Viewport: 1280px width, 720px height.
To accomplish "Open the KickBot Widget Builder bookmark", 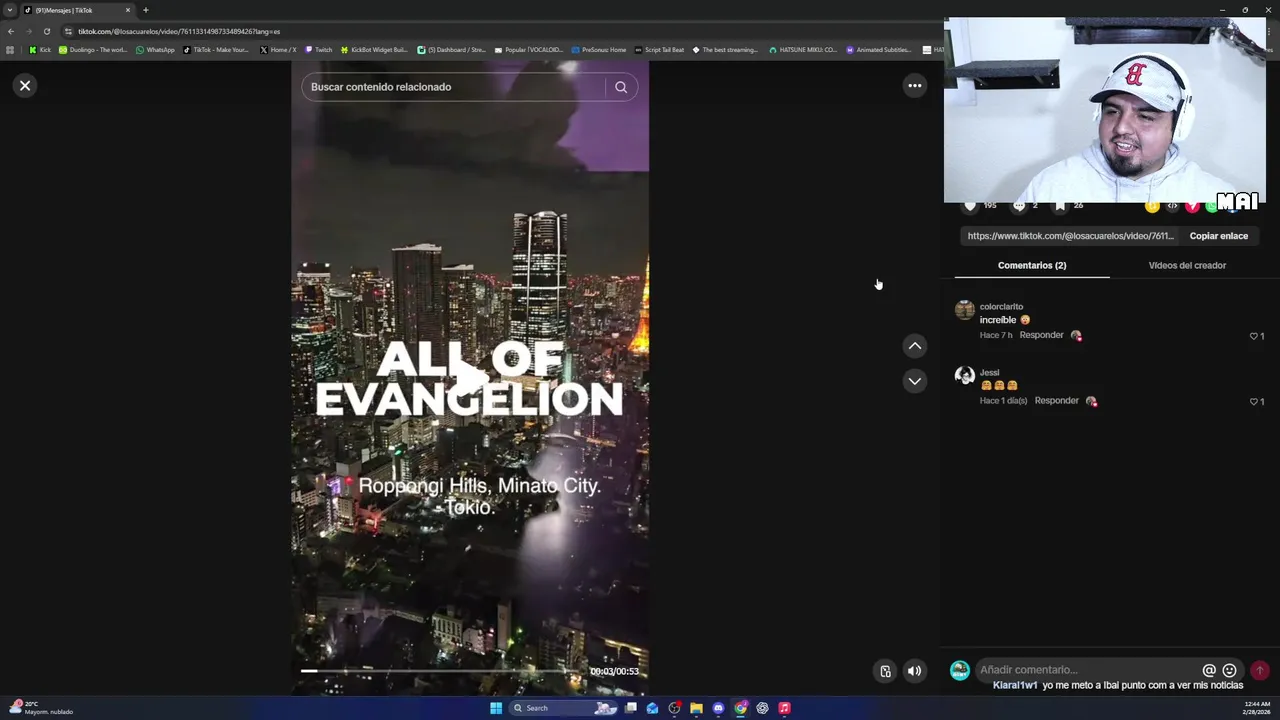I will [x=374, y=49].
